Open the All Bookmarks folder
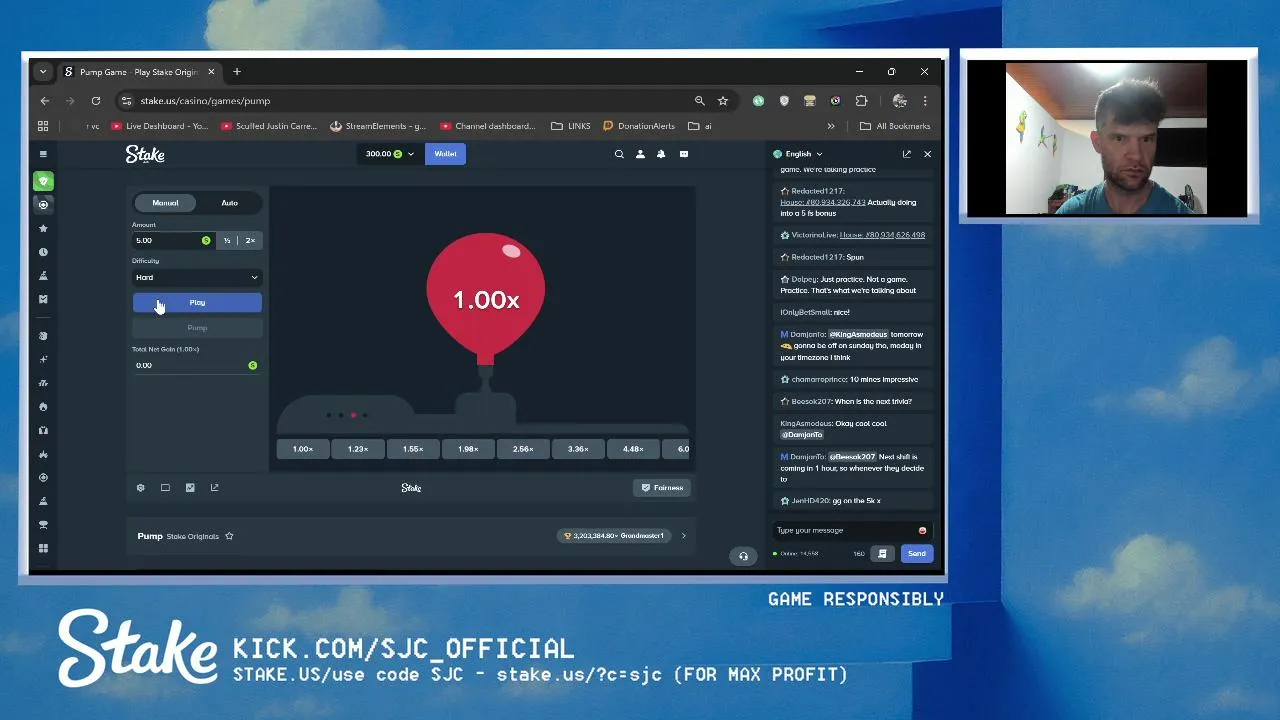1280x720 pixels. point(895,126)
